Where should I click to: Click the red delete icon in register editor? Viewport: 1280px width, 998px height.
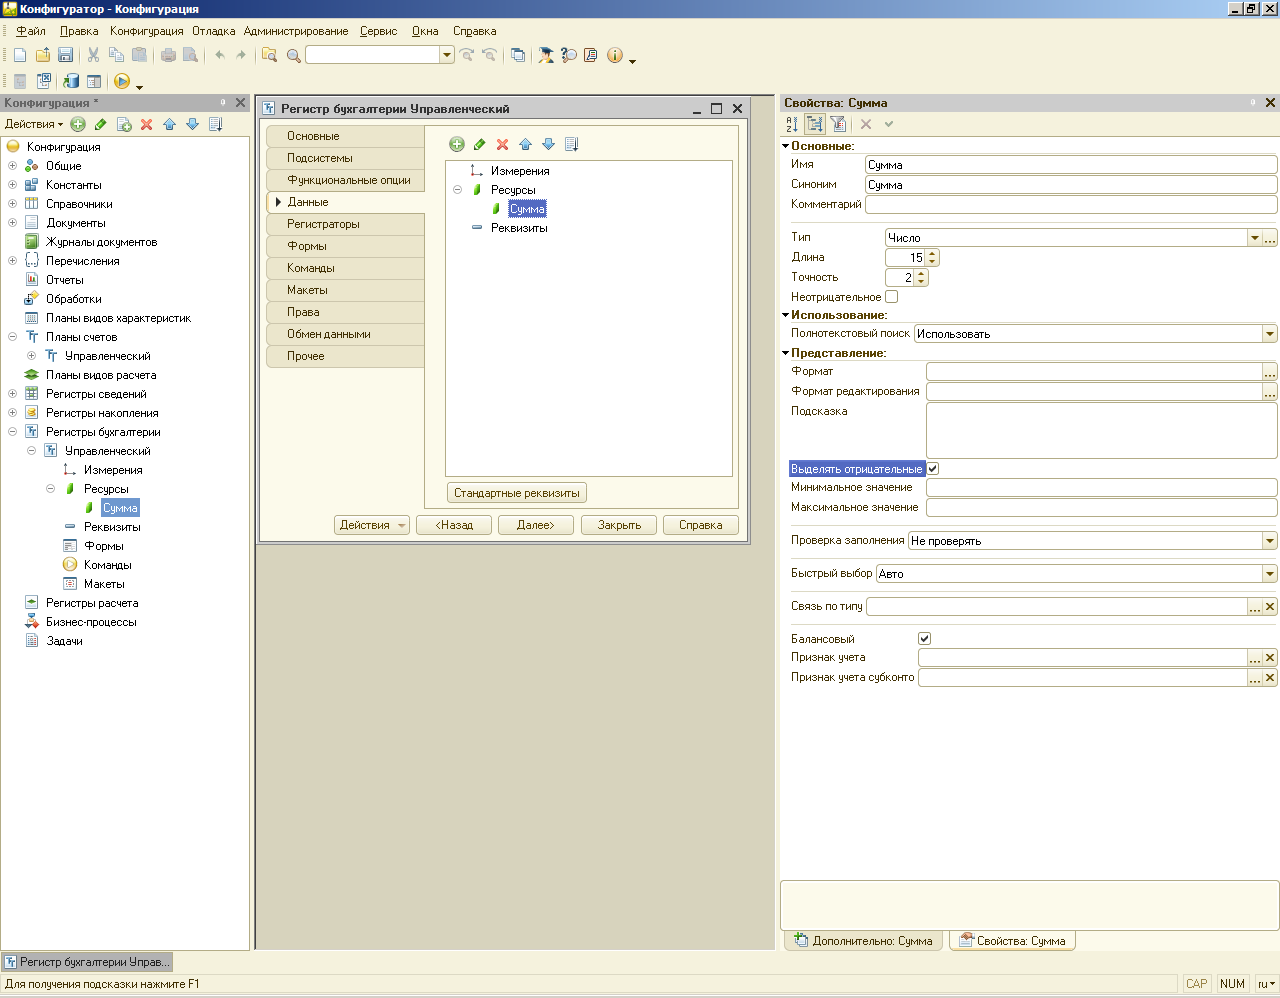point(502,144)
